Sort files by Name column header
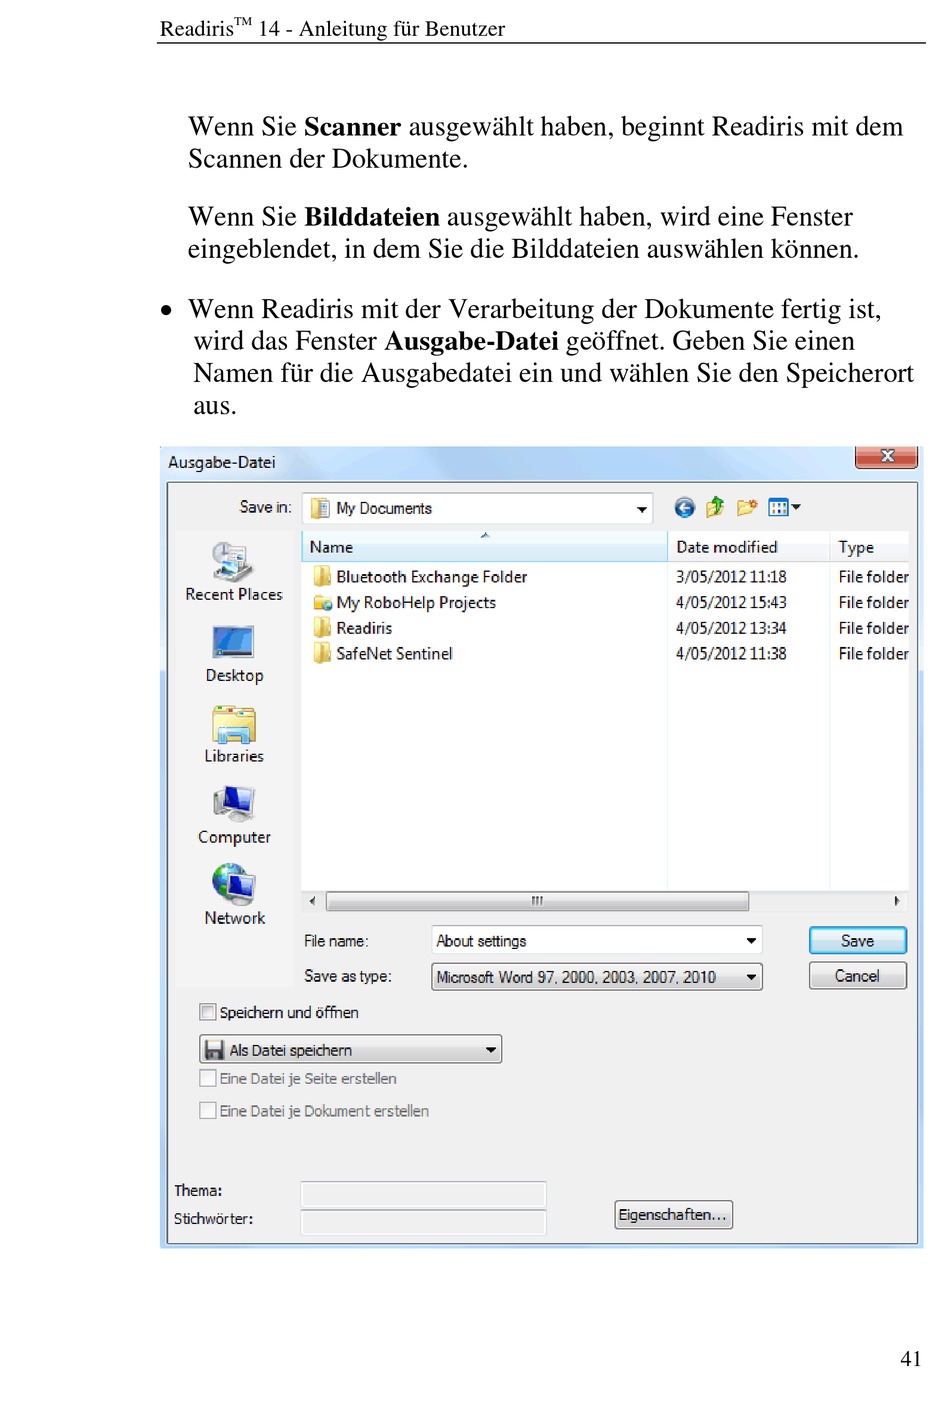The height and width of the screenshot is (1408, 950). click(484, 547)
